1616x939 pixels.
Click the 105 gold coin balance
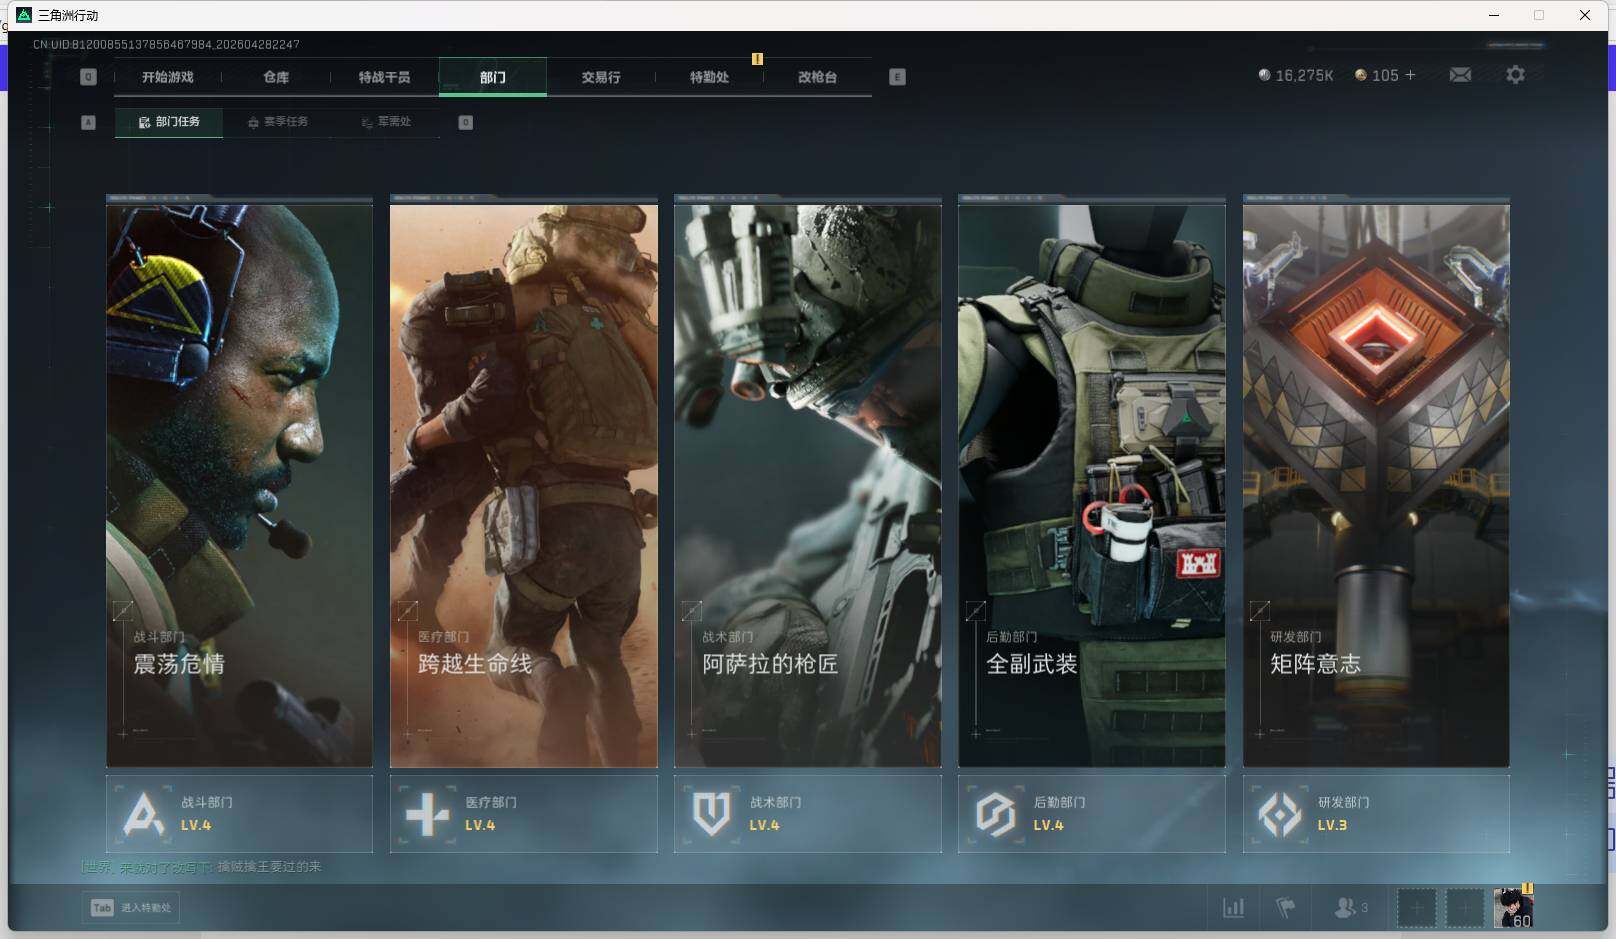pos(1377,75)
